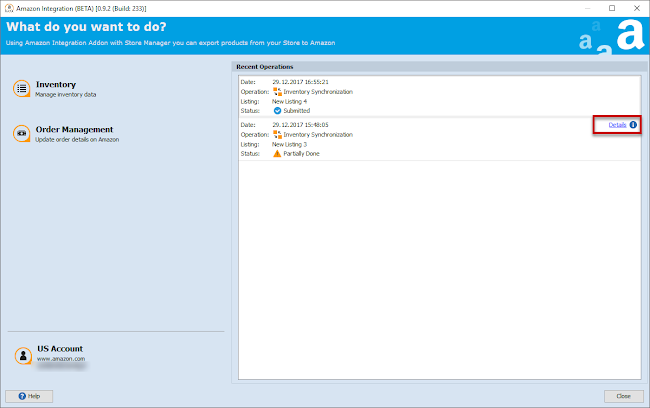Viewport: 650px width, 408px height.
Task: Click the blue info icon beside Details
Action: tap(633, 125)
